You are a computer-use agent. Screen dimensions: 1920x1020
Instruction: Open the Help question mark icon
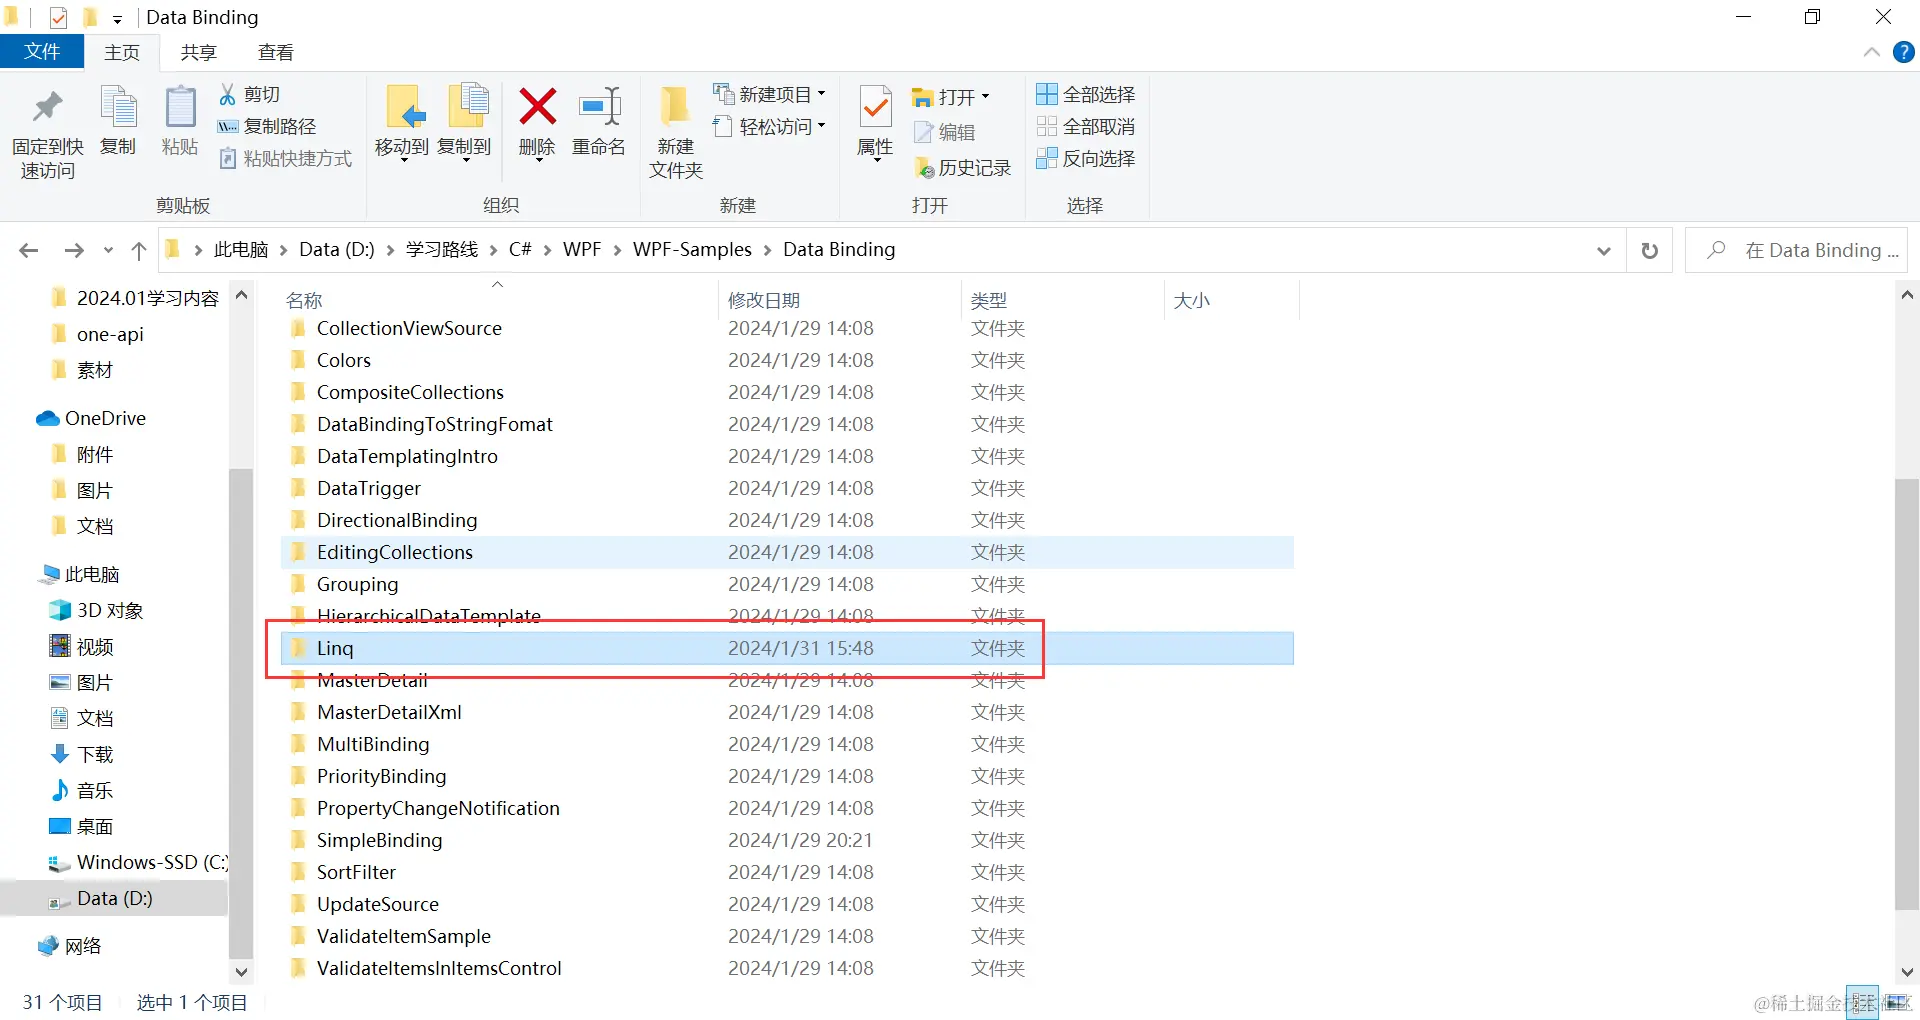coord(1904,52)
